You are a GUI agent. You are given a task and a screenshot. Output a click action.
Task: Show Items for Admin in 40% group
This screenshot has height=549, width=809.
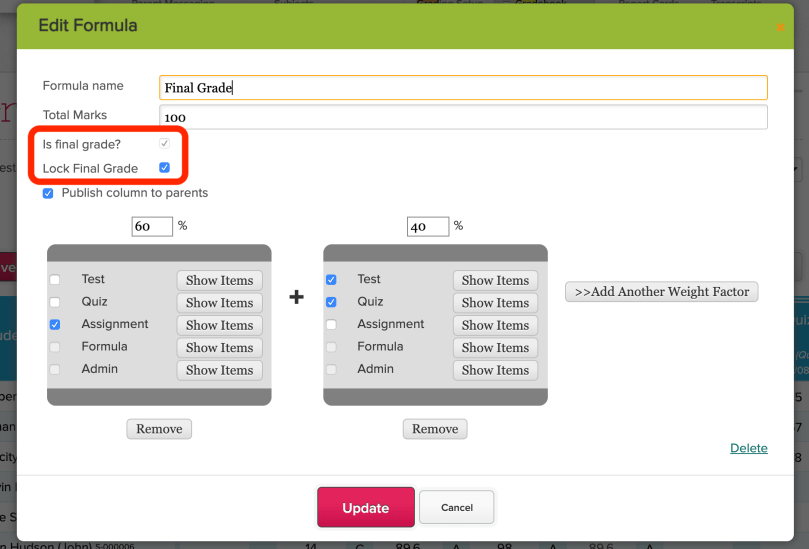[x=495, y=370]
